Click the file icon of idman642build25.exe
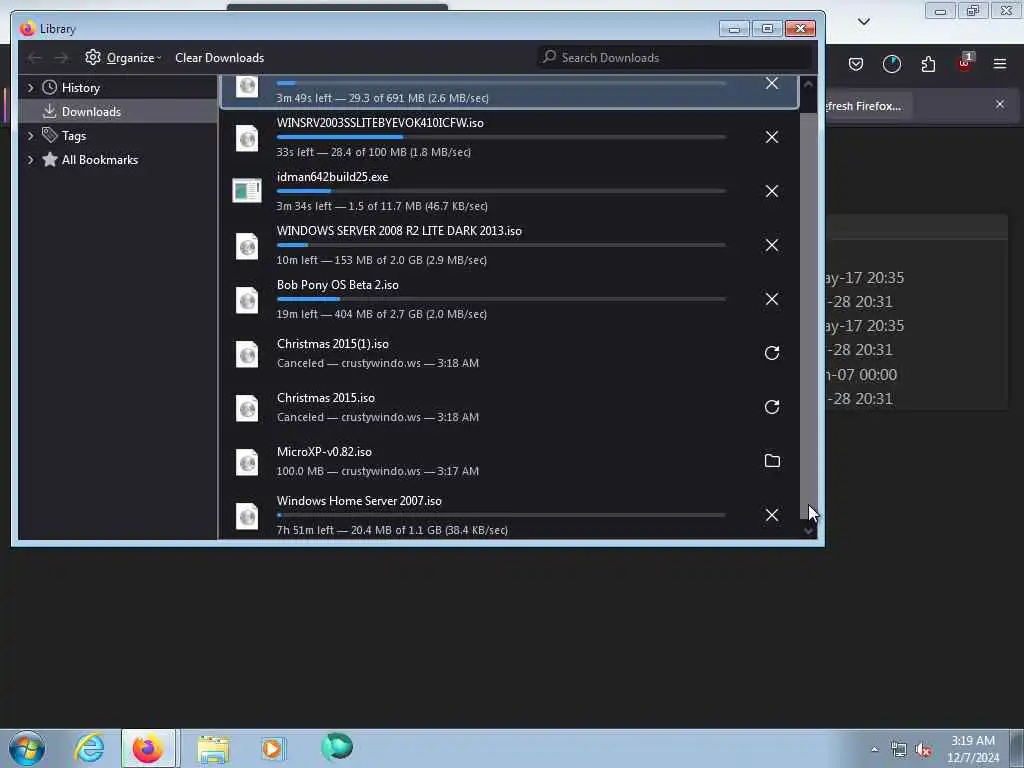Screen dimensions: 1024x768 tap(247, 191)
